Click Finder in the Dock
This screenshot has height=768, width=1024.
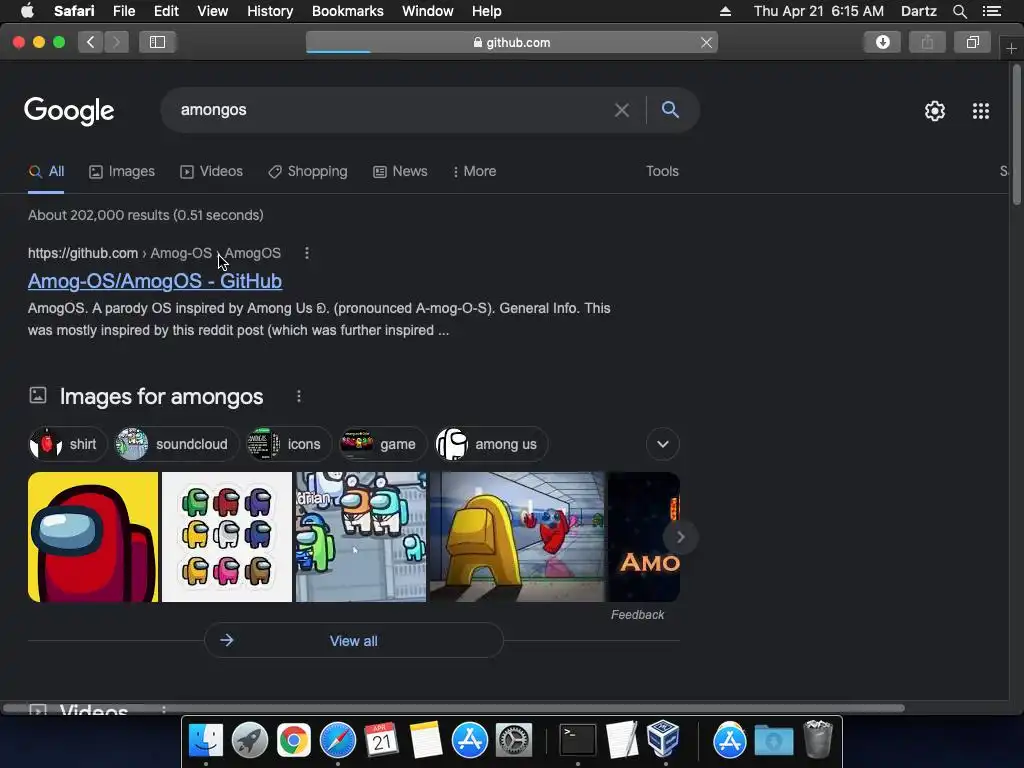pyautogui.click(x=206, y=741)
